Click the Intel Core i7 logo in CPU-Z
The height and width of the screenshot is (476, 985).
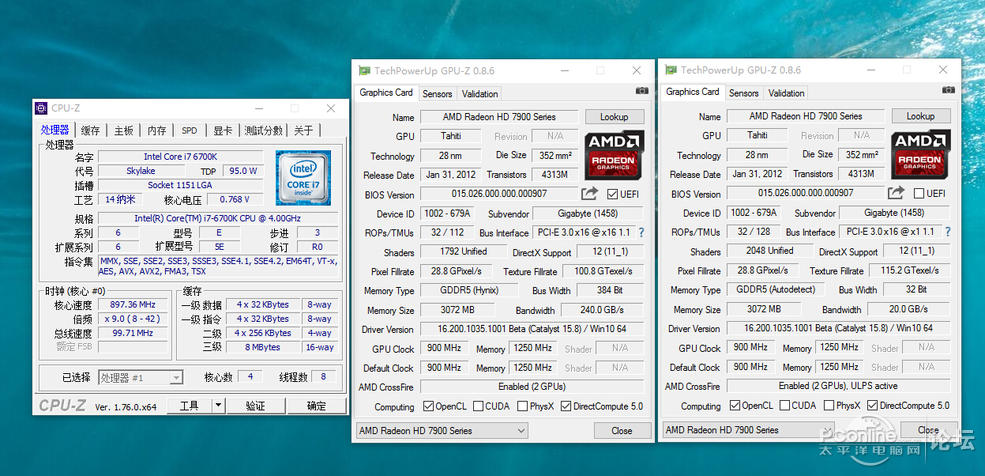[x=303, y=178]
